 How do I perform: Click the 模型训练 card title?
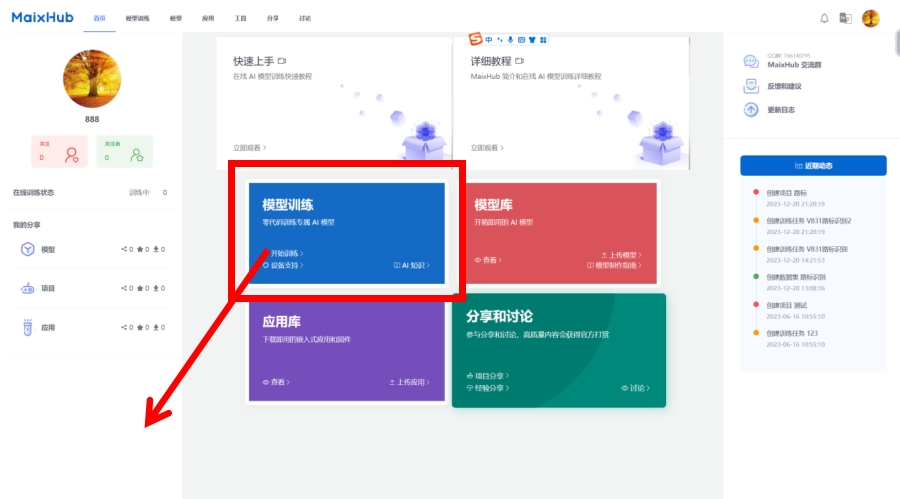tap(288, 205)
